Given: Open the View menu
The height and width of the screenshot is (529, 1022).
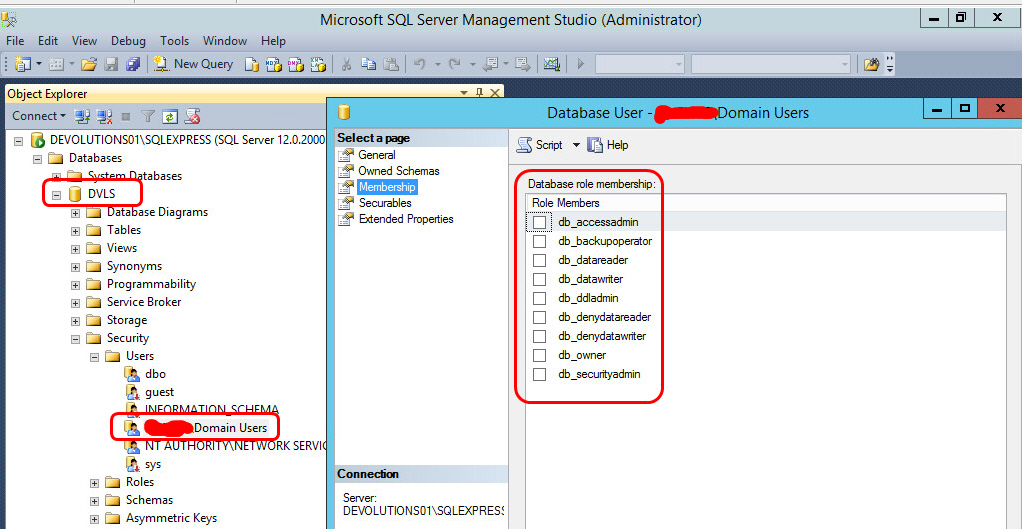Looking at the screenshot, I should (x=84, y=40).
